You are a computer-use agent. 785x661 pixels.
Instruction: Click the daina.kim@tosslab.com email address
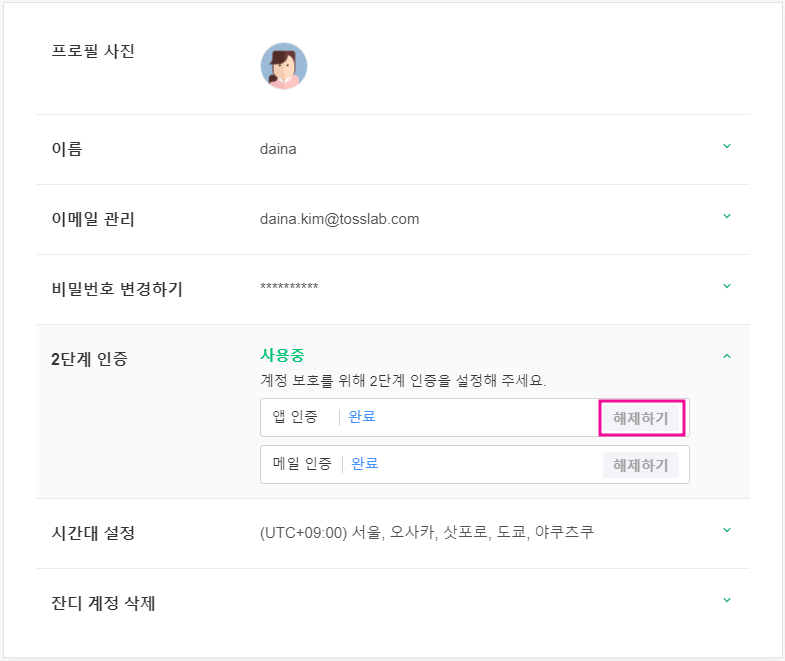(x=339, y=219)
